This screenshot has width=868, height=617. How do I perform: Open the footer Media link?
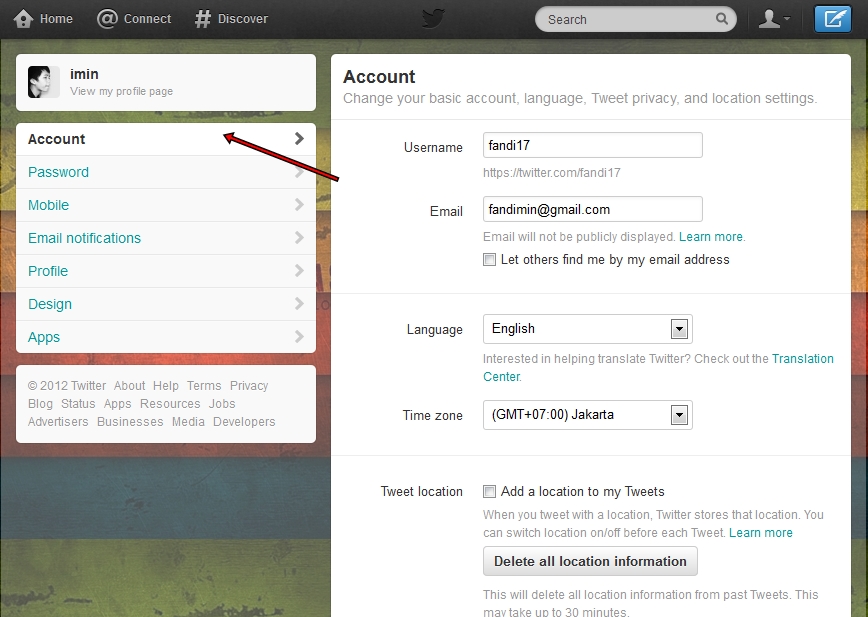(188, 422)
